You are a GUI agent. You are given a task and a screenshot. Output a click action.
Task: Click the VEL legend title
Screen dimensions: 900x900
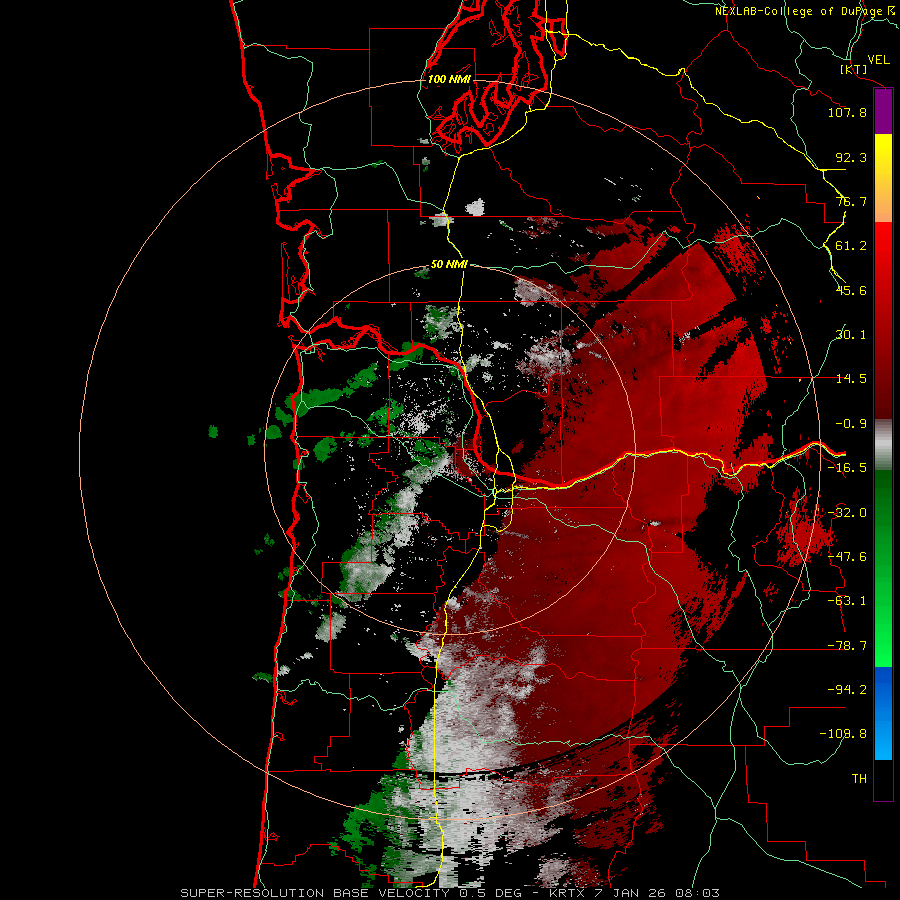click(x=878, y=60)
